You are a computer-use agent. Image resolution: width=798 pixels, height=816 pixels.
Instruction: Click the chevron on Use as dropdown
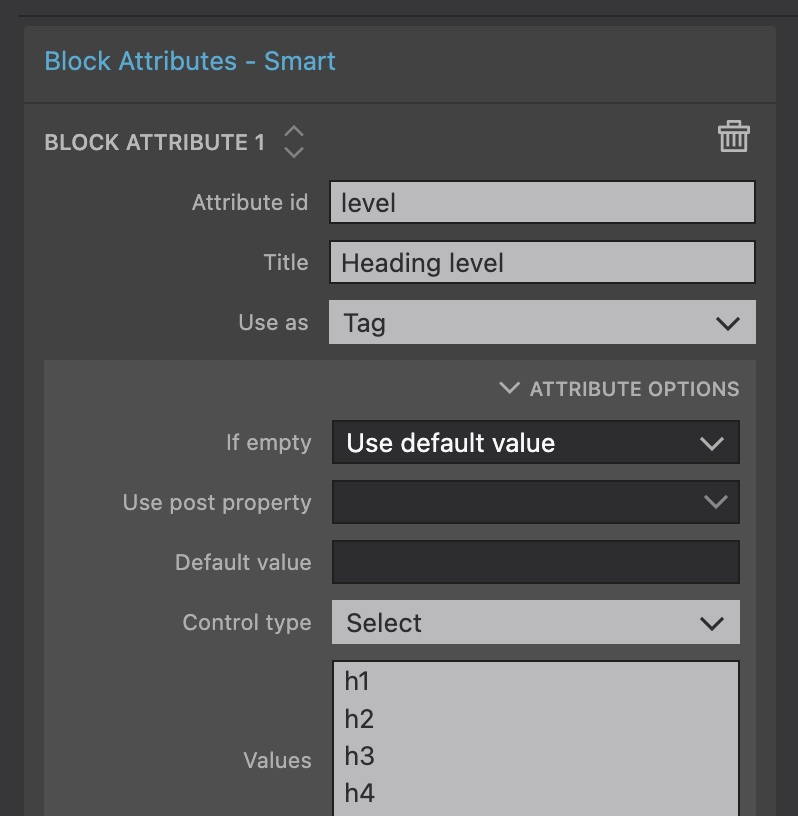728,323
